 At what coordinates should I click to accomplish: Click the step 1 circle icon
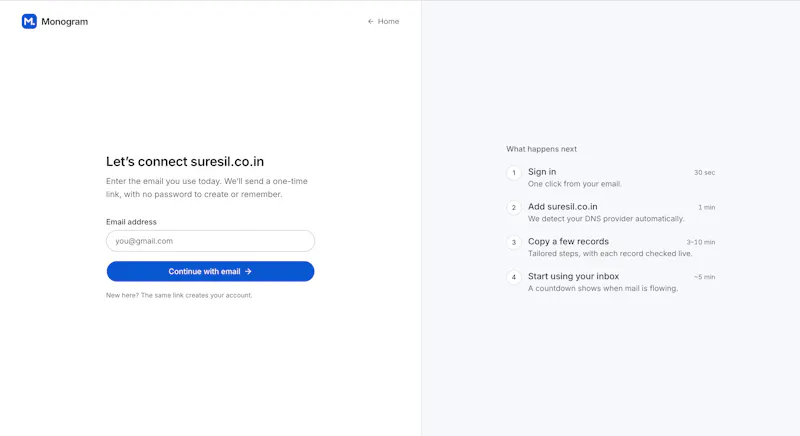point(514,173)
